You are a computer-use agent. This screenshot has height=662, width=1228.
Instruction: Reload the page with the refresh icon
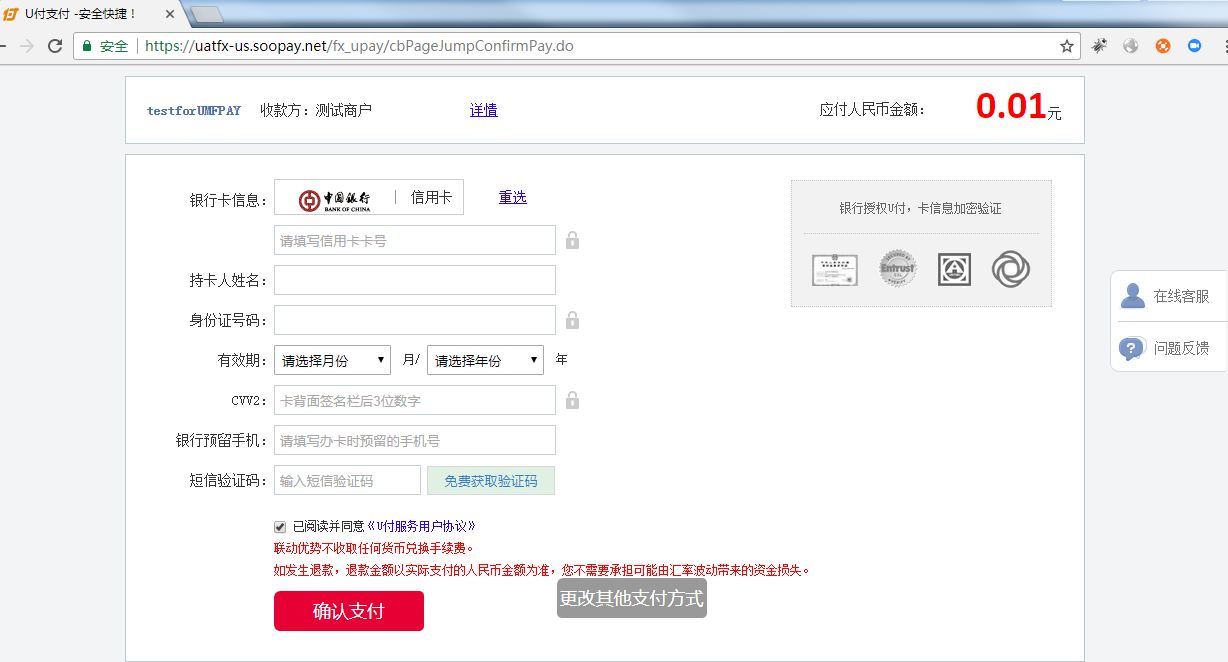[56, 45]
